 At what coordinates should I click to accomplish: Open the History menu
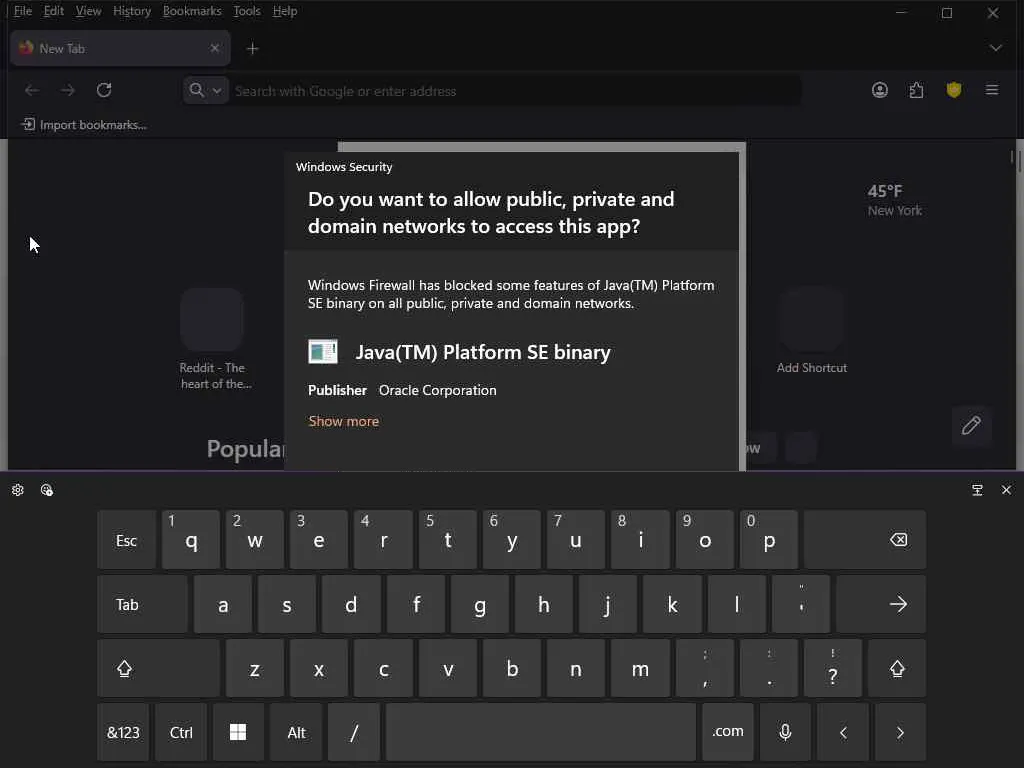tap(132, 11)
